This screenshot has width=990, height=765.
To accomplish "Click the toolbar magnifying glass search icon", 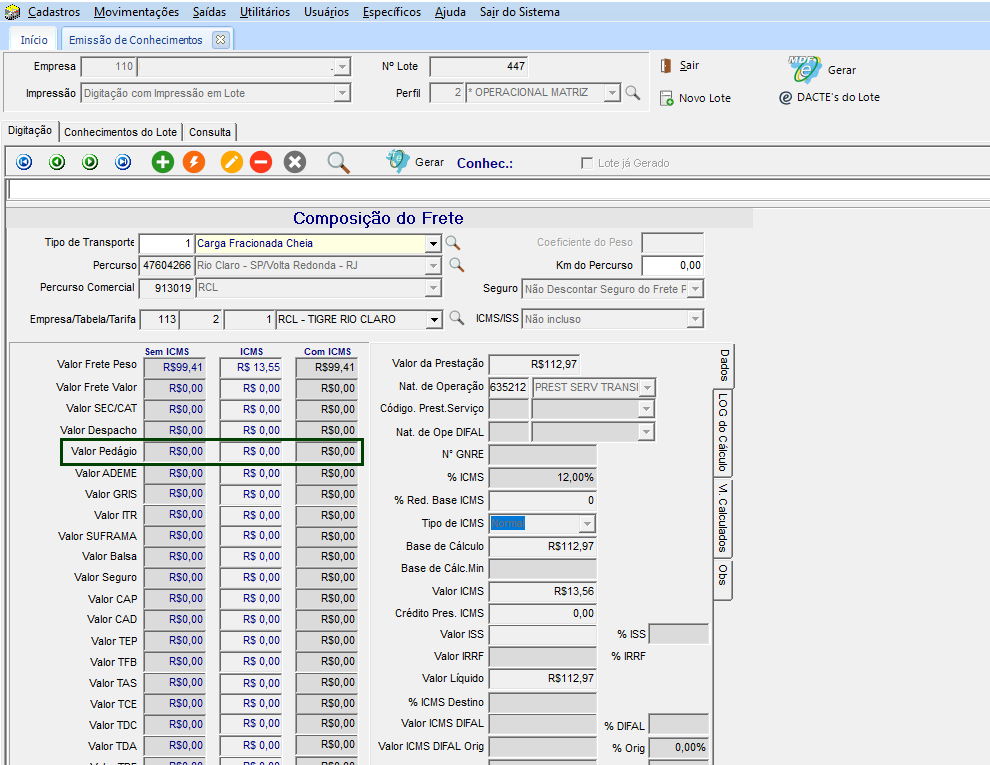I will 339,162.
